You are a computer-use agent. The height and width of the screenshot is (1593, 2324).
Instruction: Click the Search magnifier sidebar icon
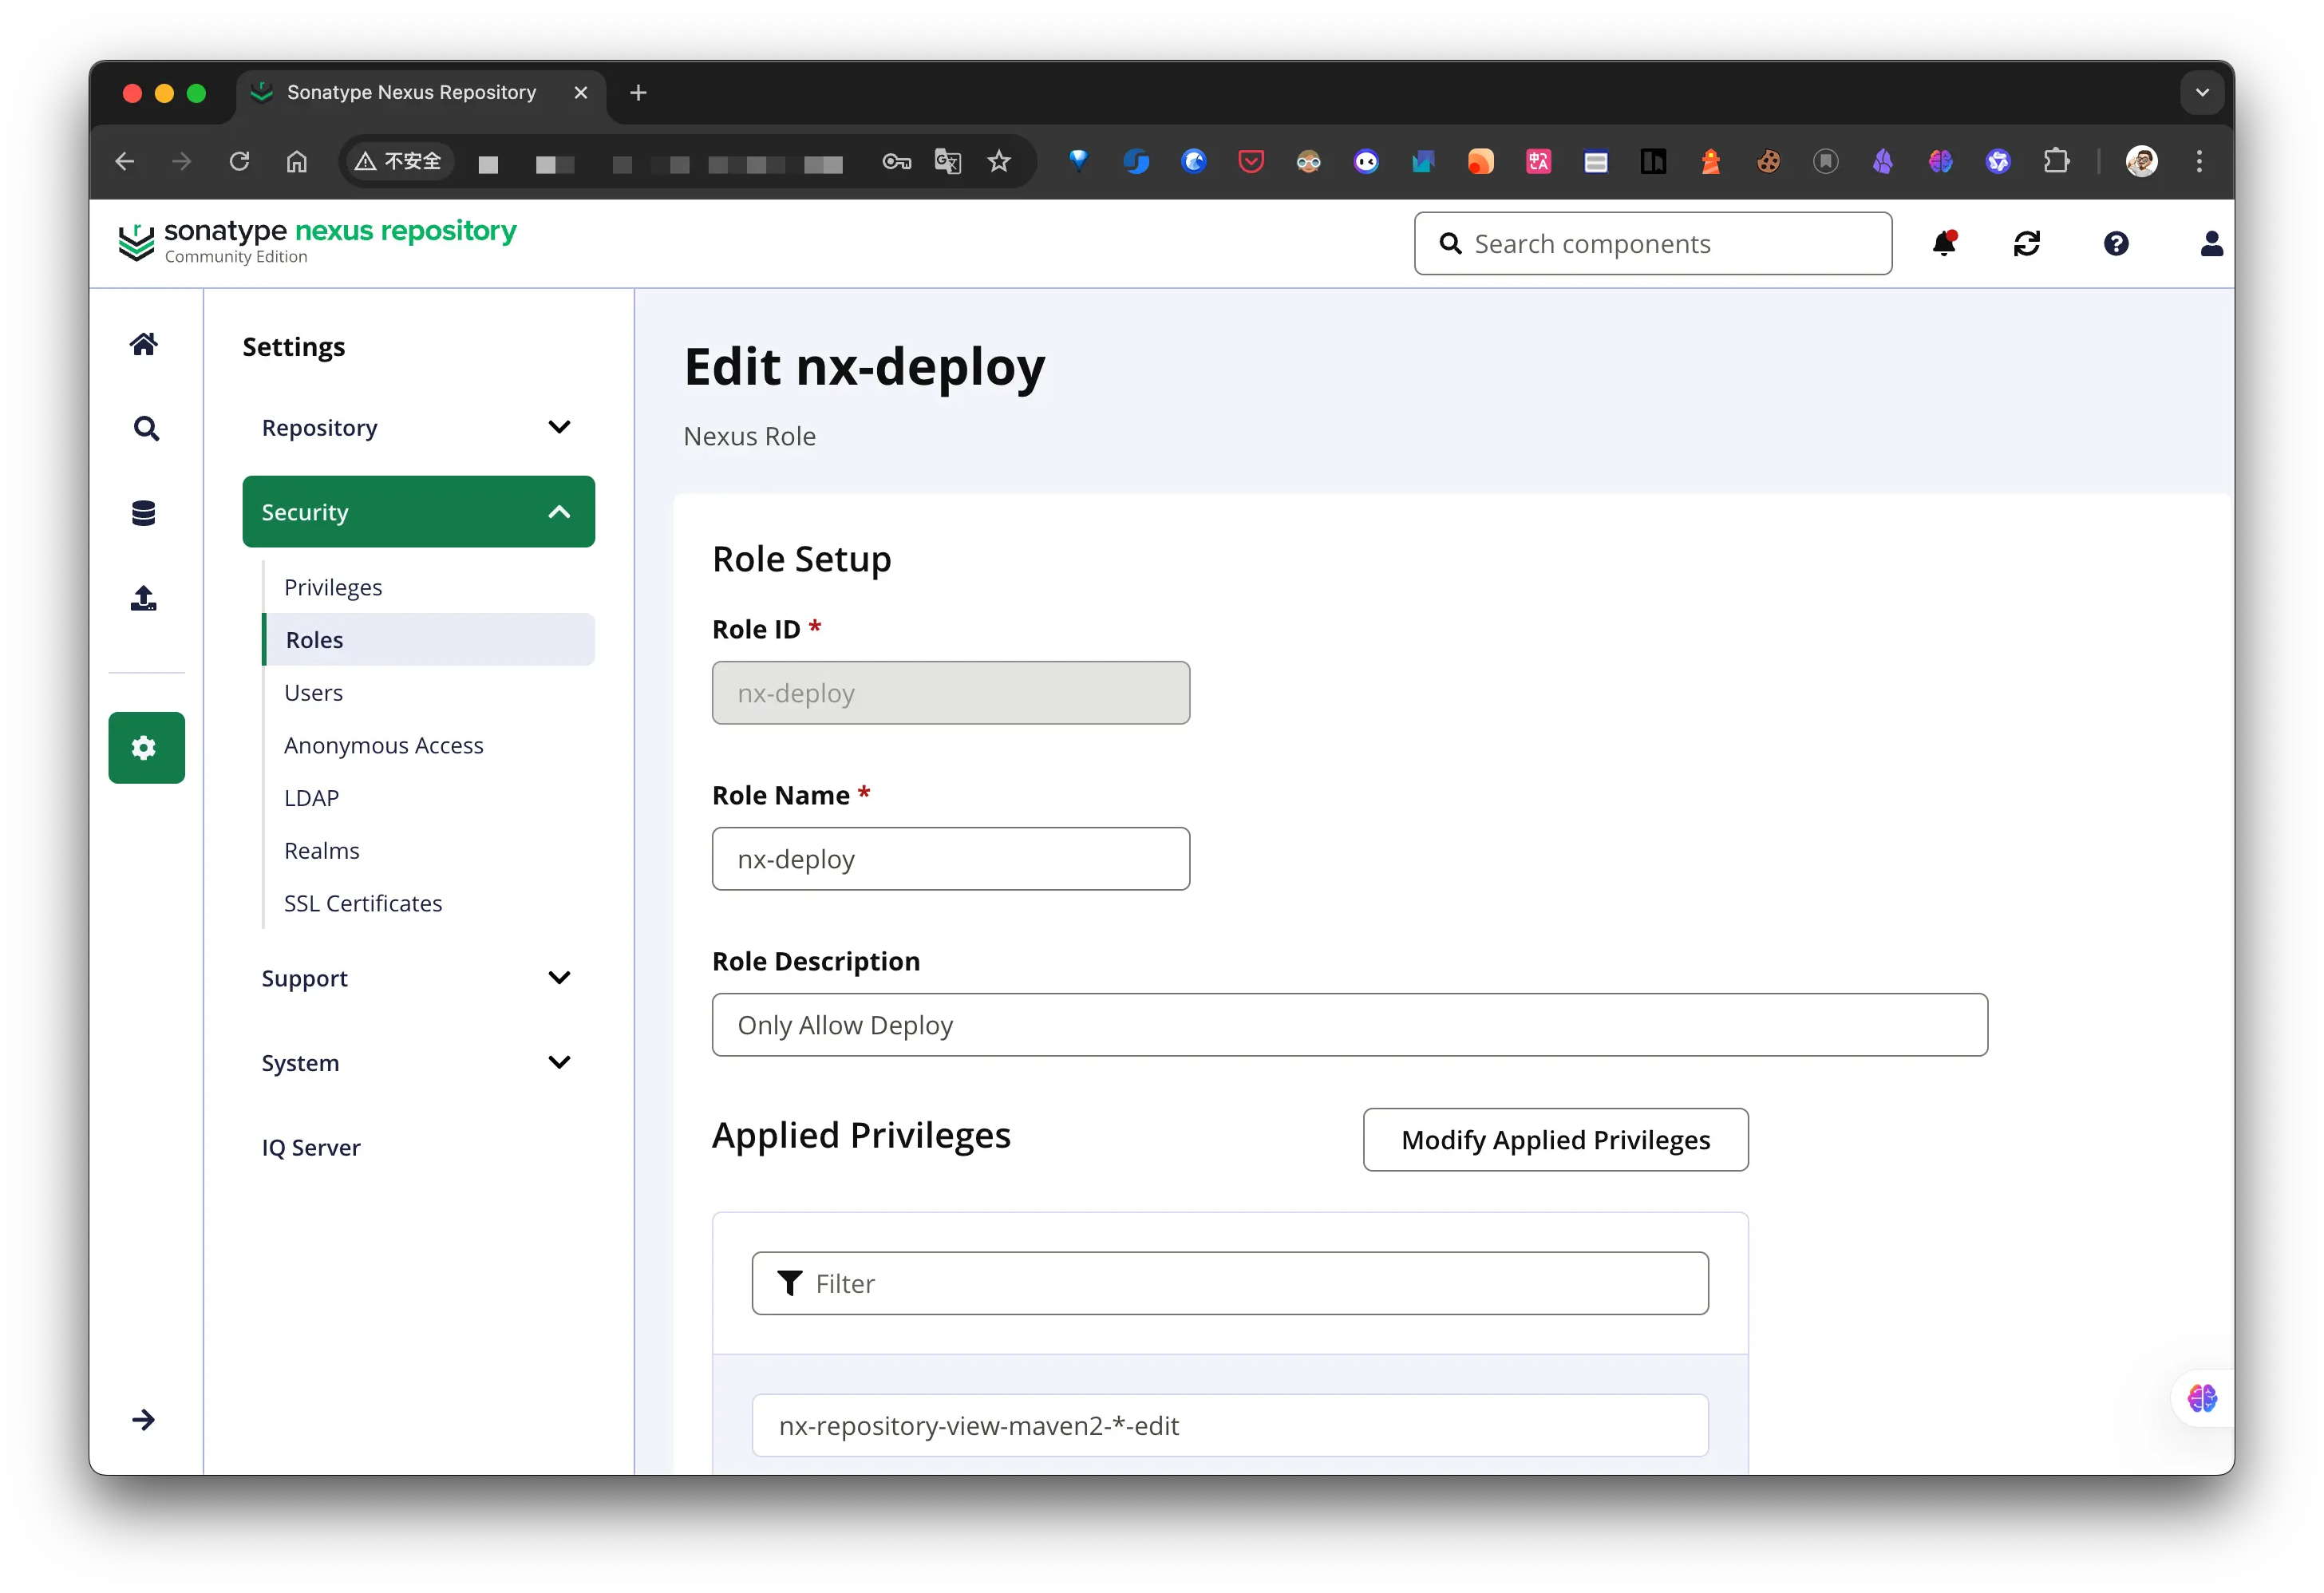(x=146, y=429)
